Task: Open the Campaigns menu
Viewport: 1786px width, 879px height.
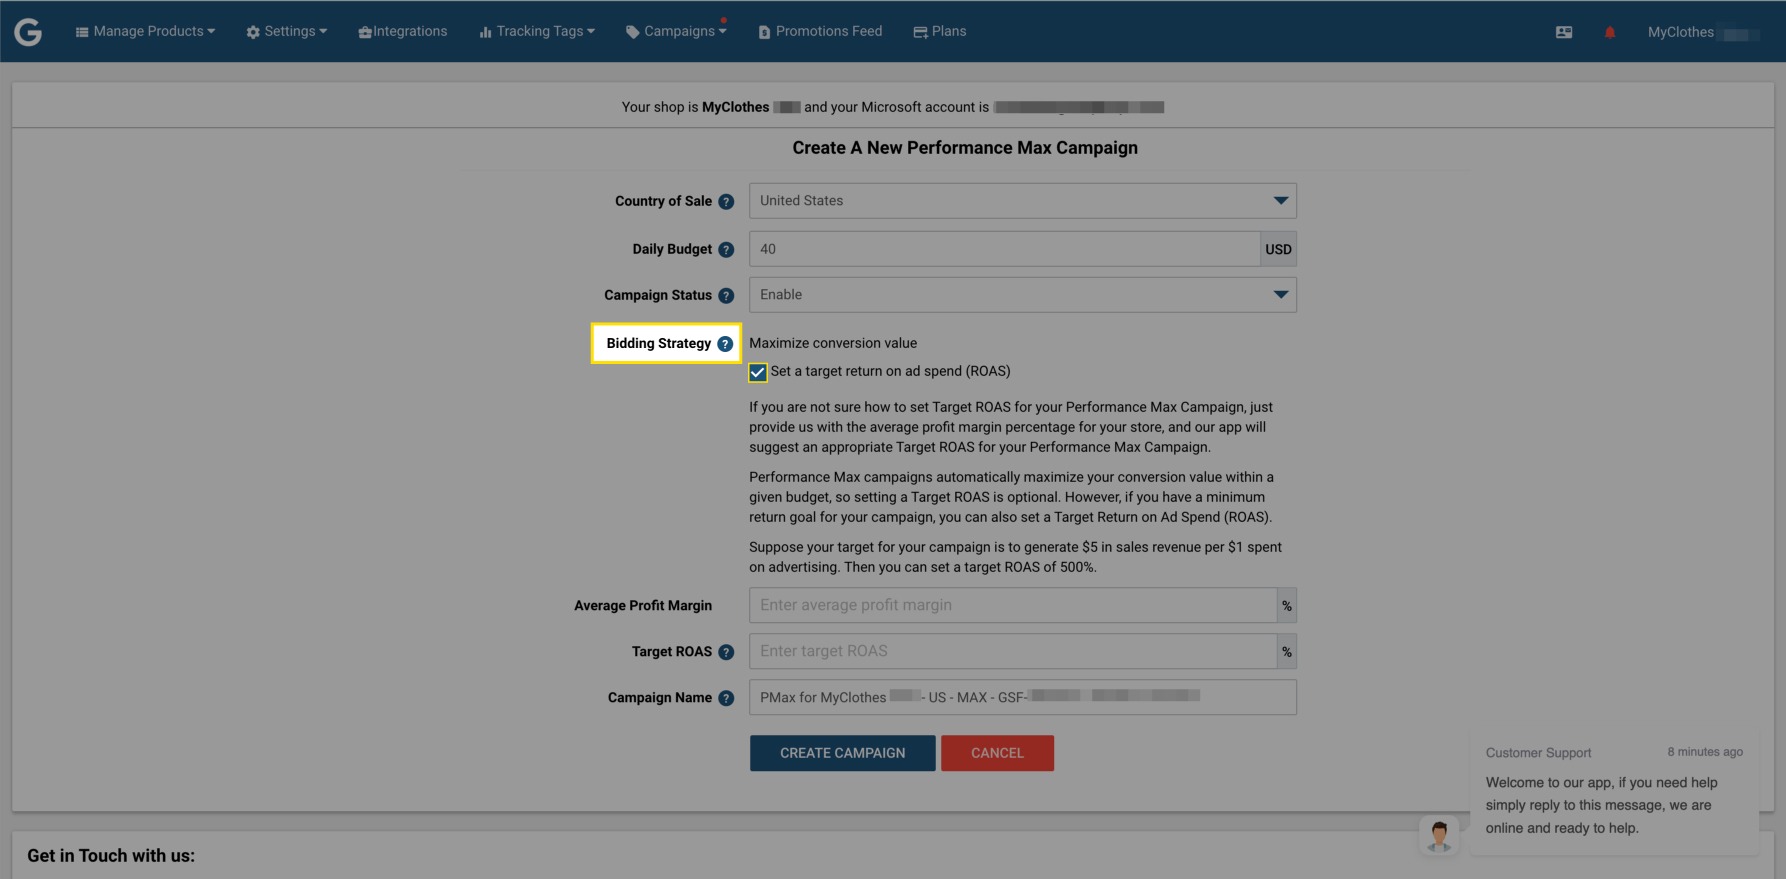Action: pos(676,32)
